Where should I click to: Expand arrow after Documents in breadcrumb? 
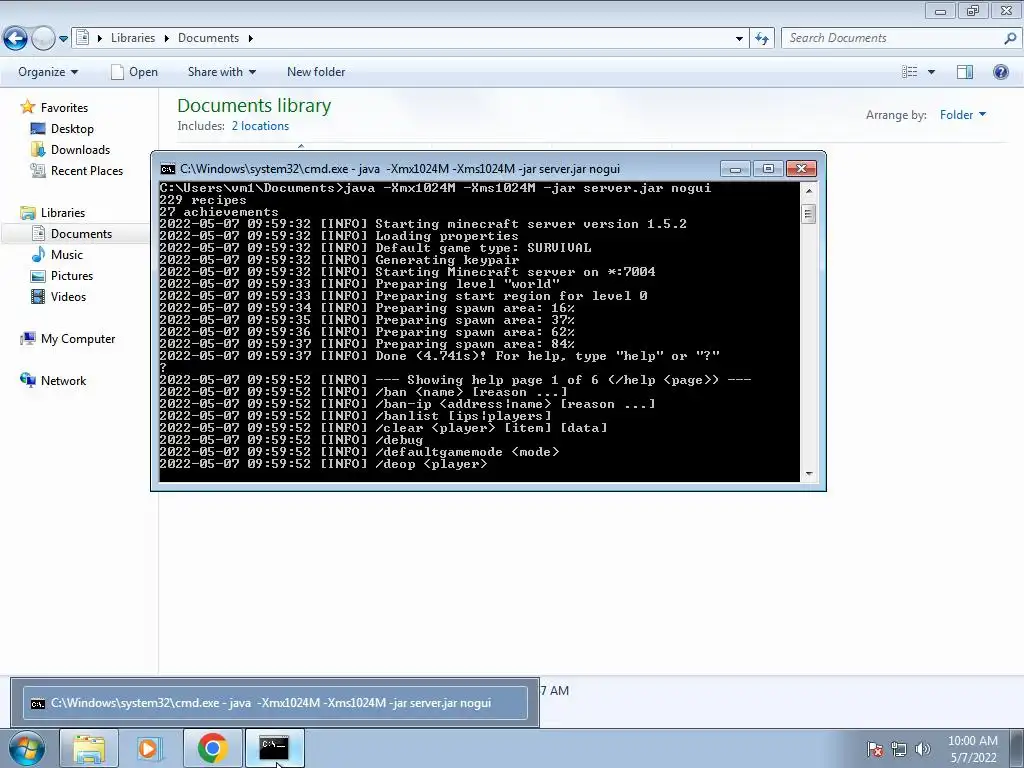click(x=250, y=39)
